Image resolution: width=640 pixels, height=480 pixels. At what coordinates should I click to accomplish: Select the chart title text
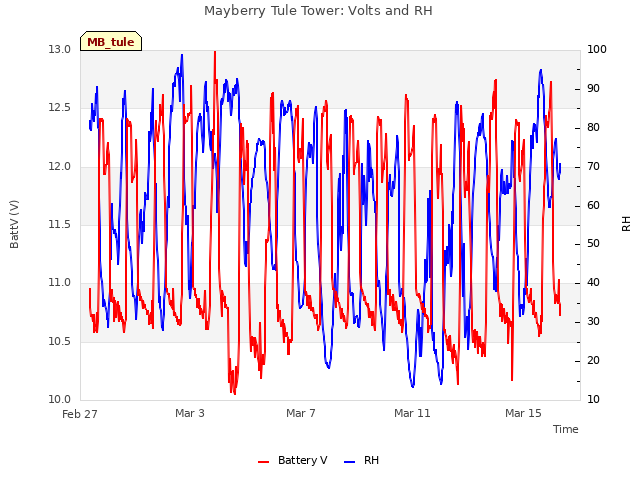318,11
